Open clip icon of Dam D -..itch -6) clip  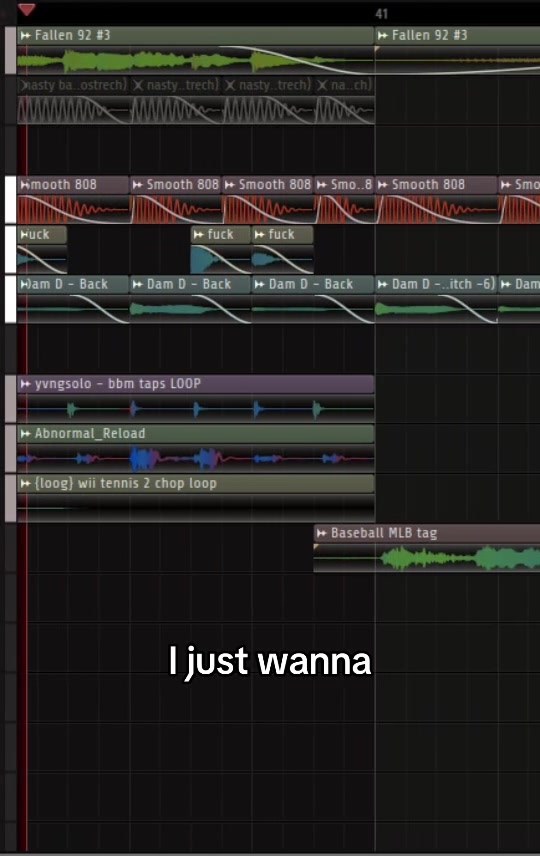point(383,284)
